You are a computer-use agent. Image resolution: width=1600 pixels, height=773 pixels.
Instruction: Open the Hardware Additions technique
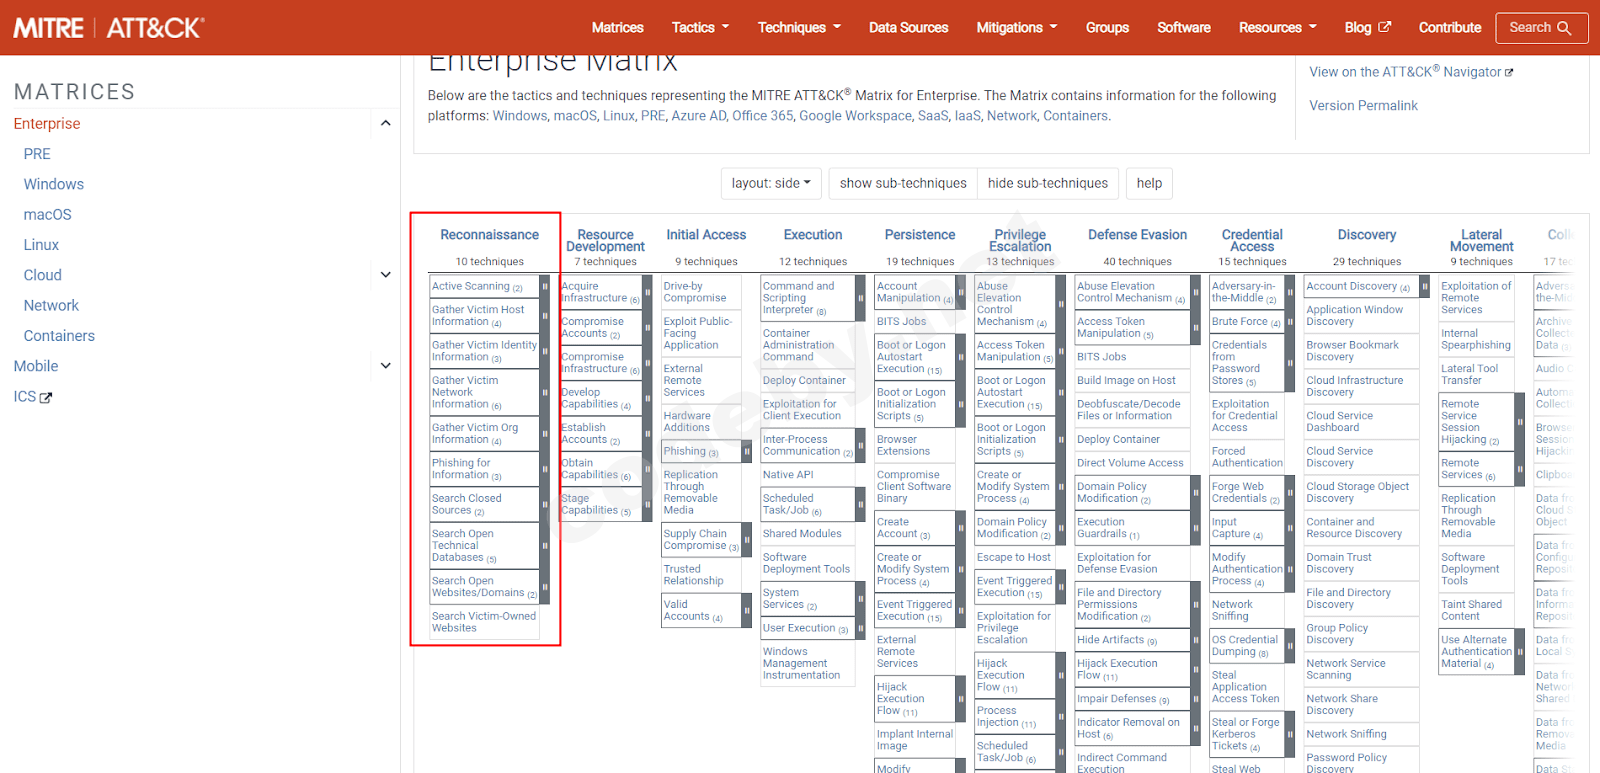click(687, 422)
